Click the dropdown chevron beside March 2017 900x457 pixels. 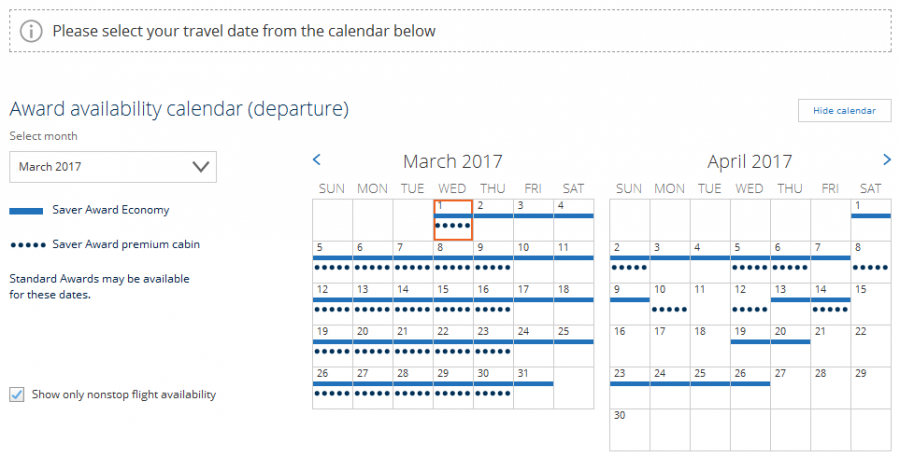[201, 167]
